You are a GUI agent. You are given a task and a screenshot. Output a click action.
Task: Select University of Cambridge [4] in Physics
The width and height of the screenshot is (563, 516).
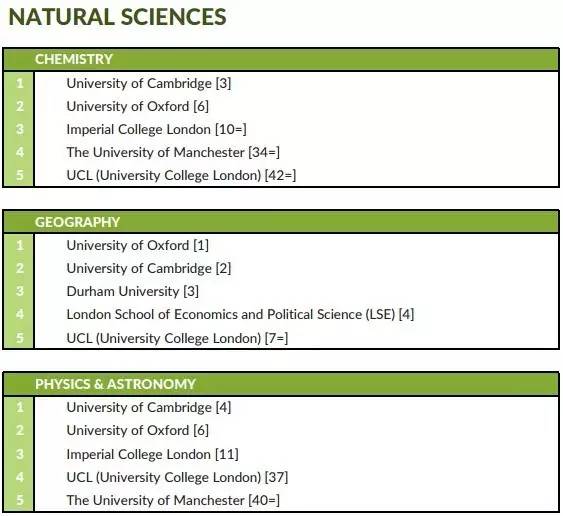click(149, 408)
